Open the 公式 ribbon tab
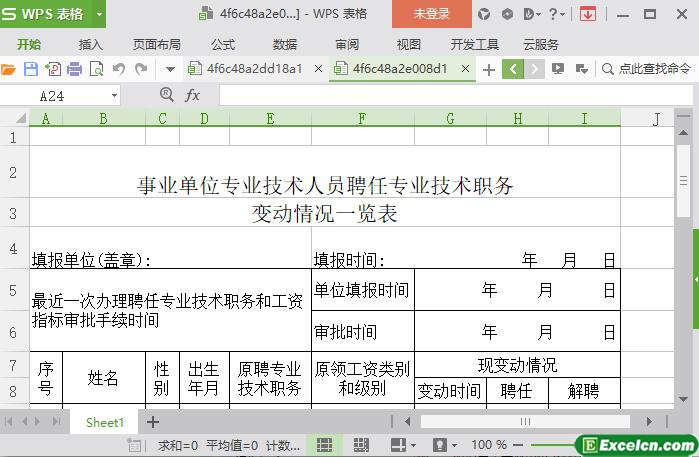Screen dimensions: 699x457 [x=223, y=45]
